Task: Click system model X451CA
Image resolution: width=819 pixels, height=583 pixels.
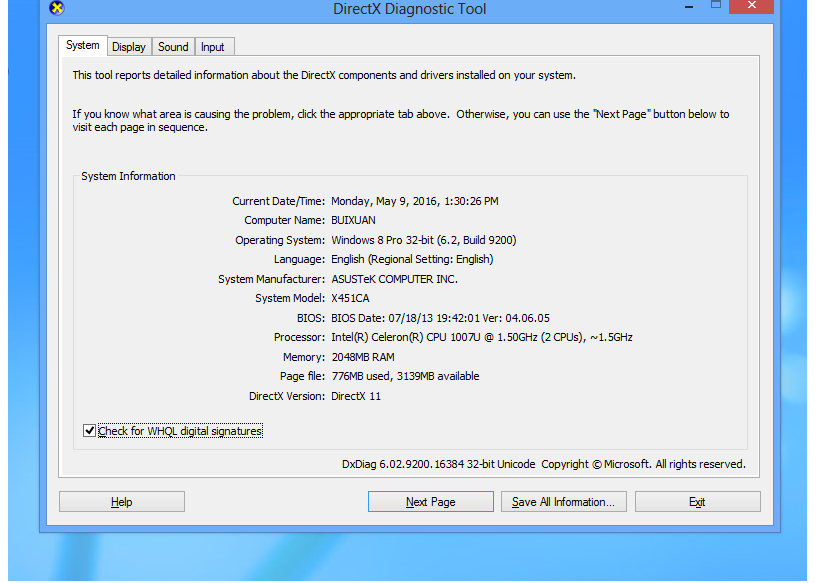Action: (350, 298)
